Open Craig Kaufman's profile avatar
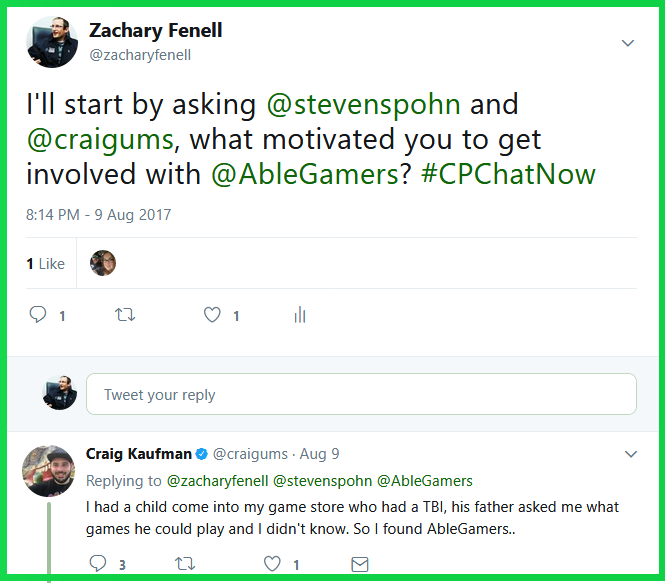Image resolution: width=665 pixels, height=583 pixels. (49, 470)
